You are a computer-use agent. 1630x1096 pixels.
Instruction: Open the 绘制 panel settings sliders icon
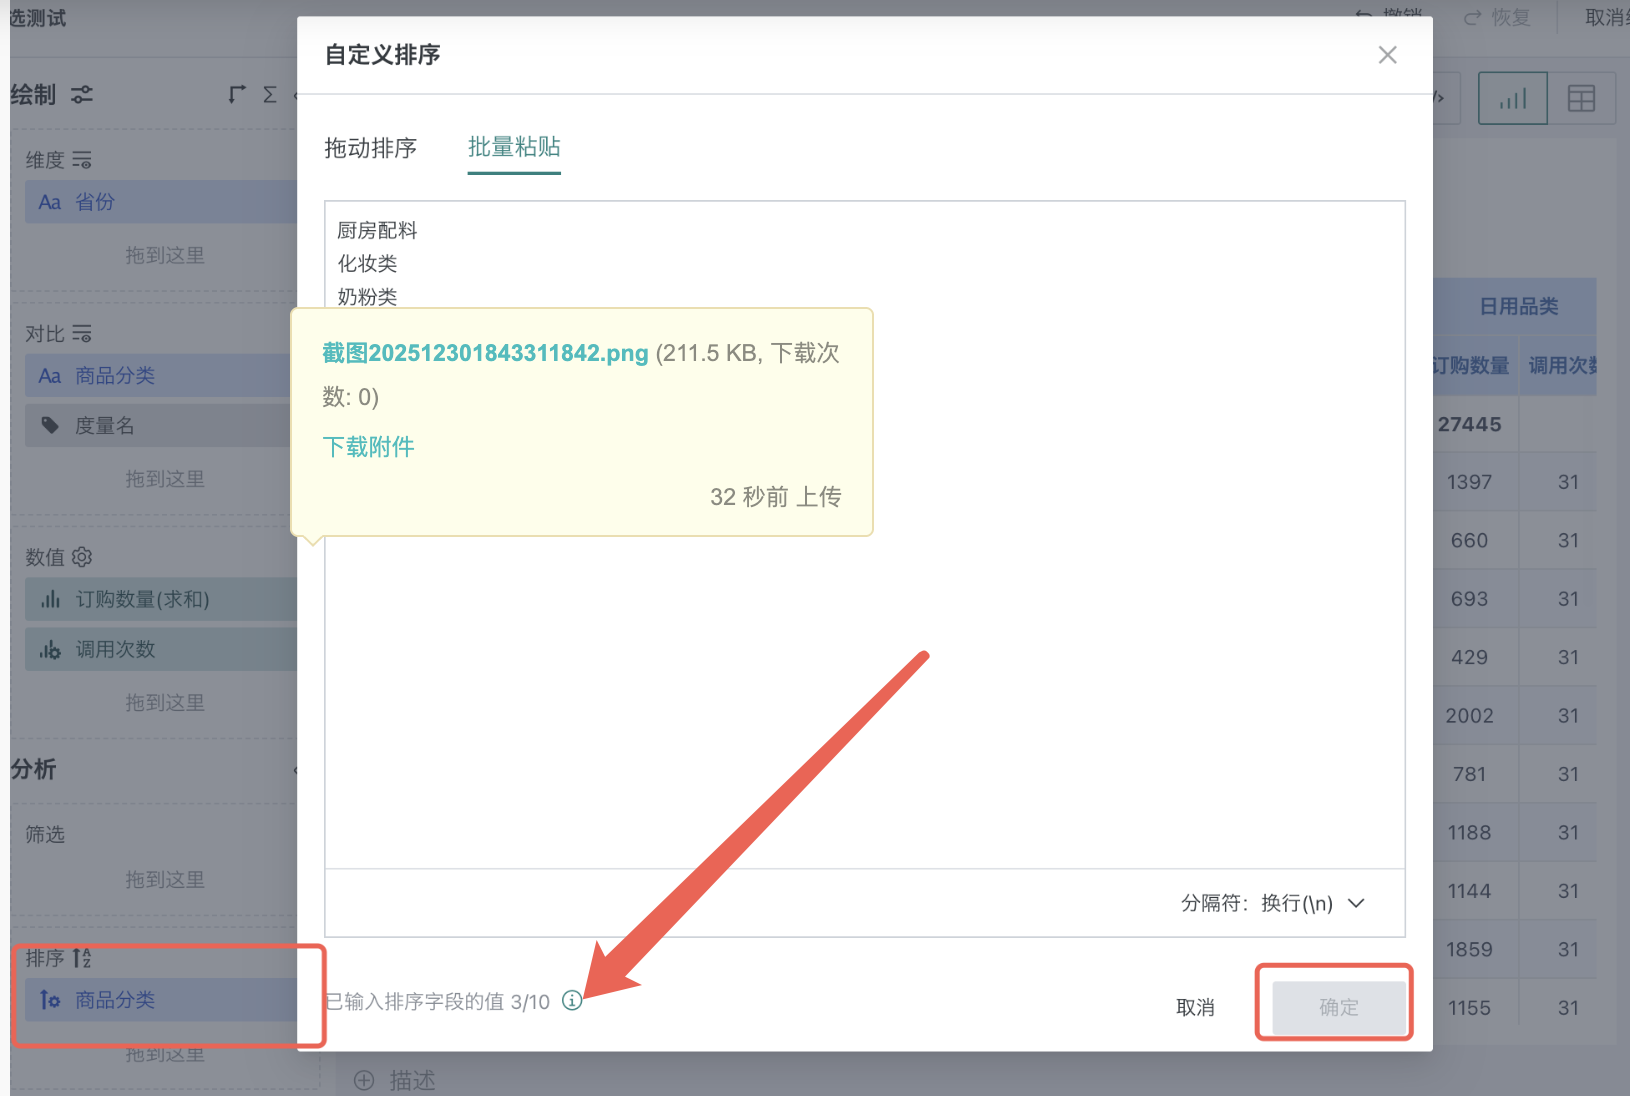pyautogui.click(x=83, y=95)
